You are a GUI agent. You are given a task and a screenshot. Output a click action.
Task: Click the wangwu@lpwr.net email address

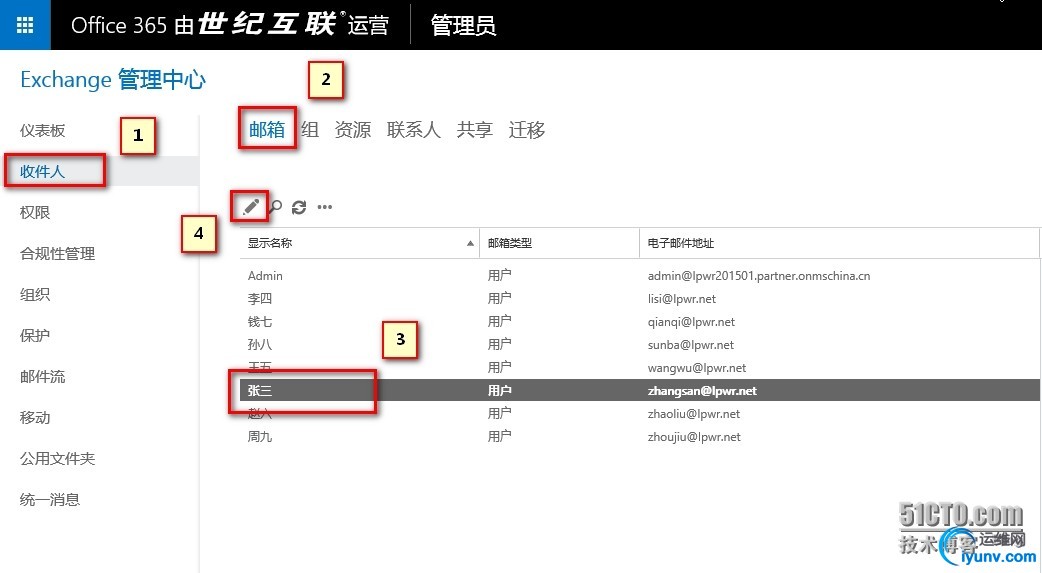tap(696, 368)
